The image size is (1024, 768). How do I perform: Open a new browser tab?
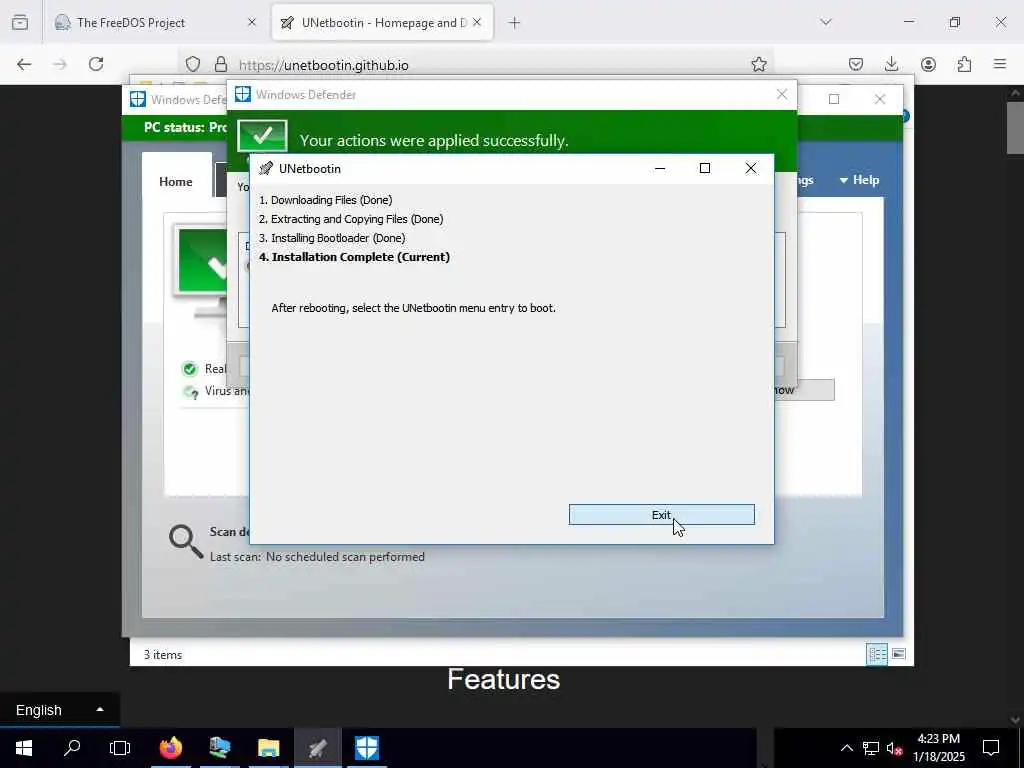coord(515,23)
